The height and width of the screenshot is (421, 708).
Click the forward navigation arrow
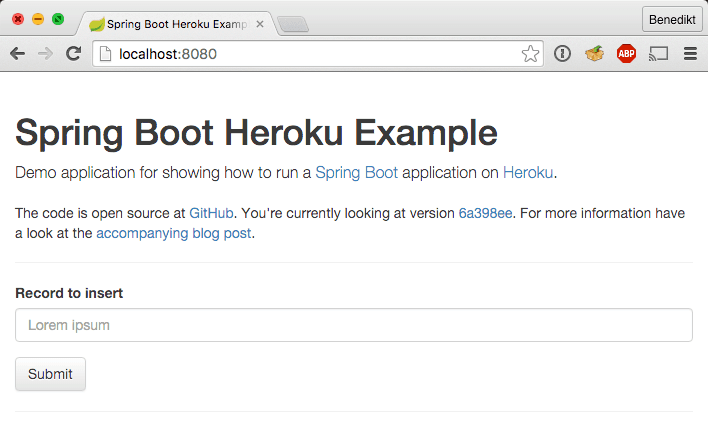[x=45, y=54]
